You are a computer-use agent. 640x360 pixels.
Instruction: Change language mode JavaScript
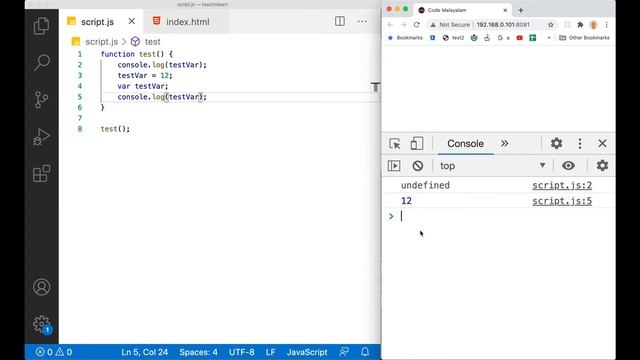click(x=307, y=352)
